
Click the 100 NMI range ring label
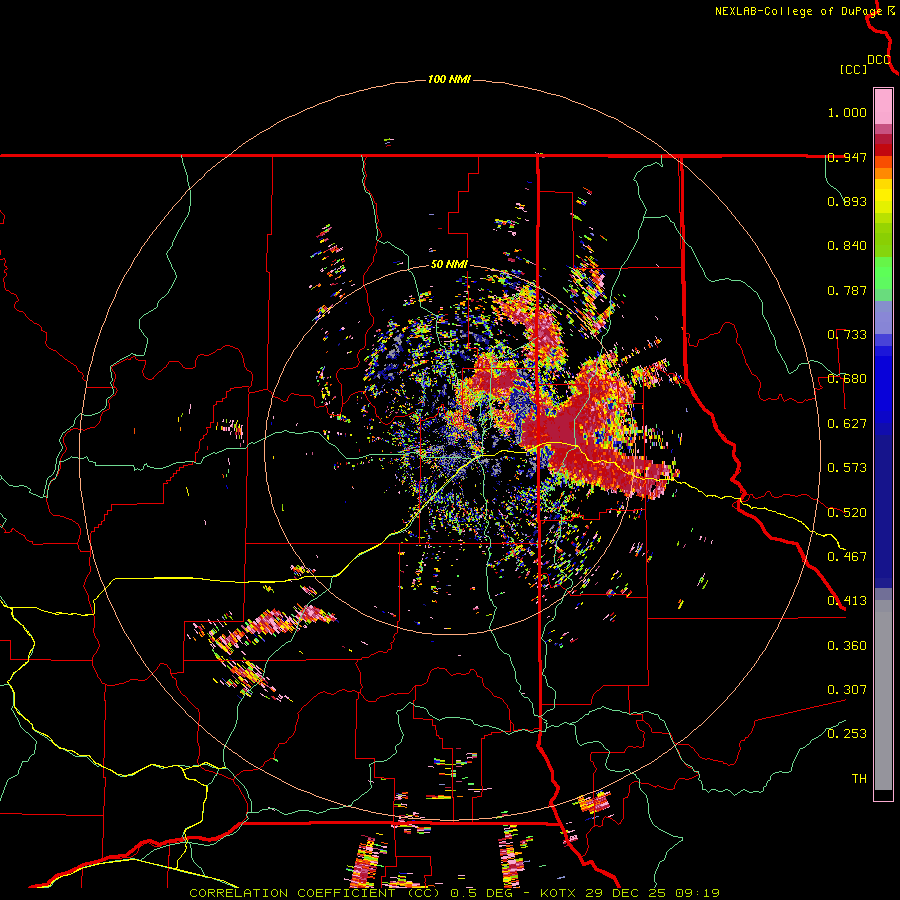point(449,79)
